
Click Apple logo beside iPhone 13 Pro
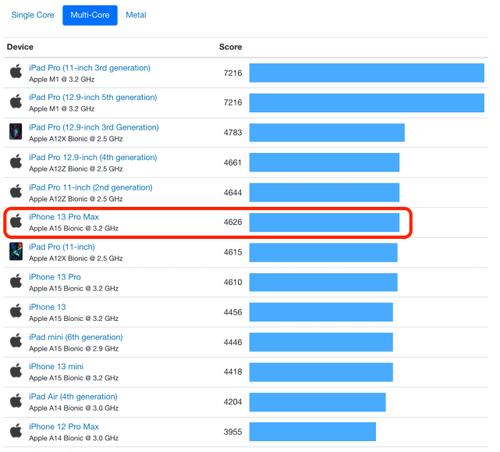[16, 281]
